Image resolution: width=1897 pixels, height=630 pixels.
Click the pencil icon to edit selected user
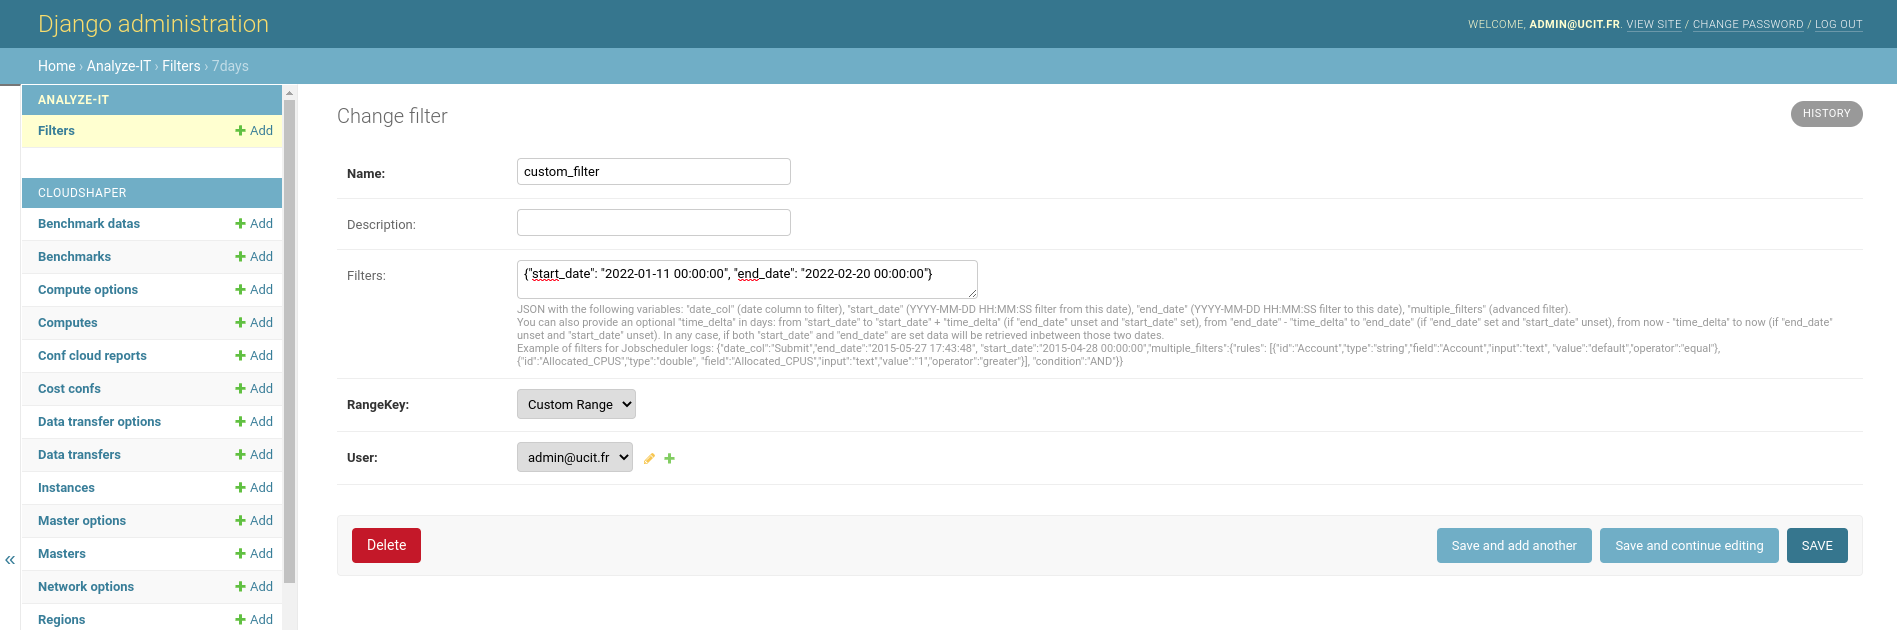point(649,458)
